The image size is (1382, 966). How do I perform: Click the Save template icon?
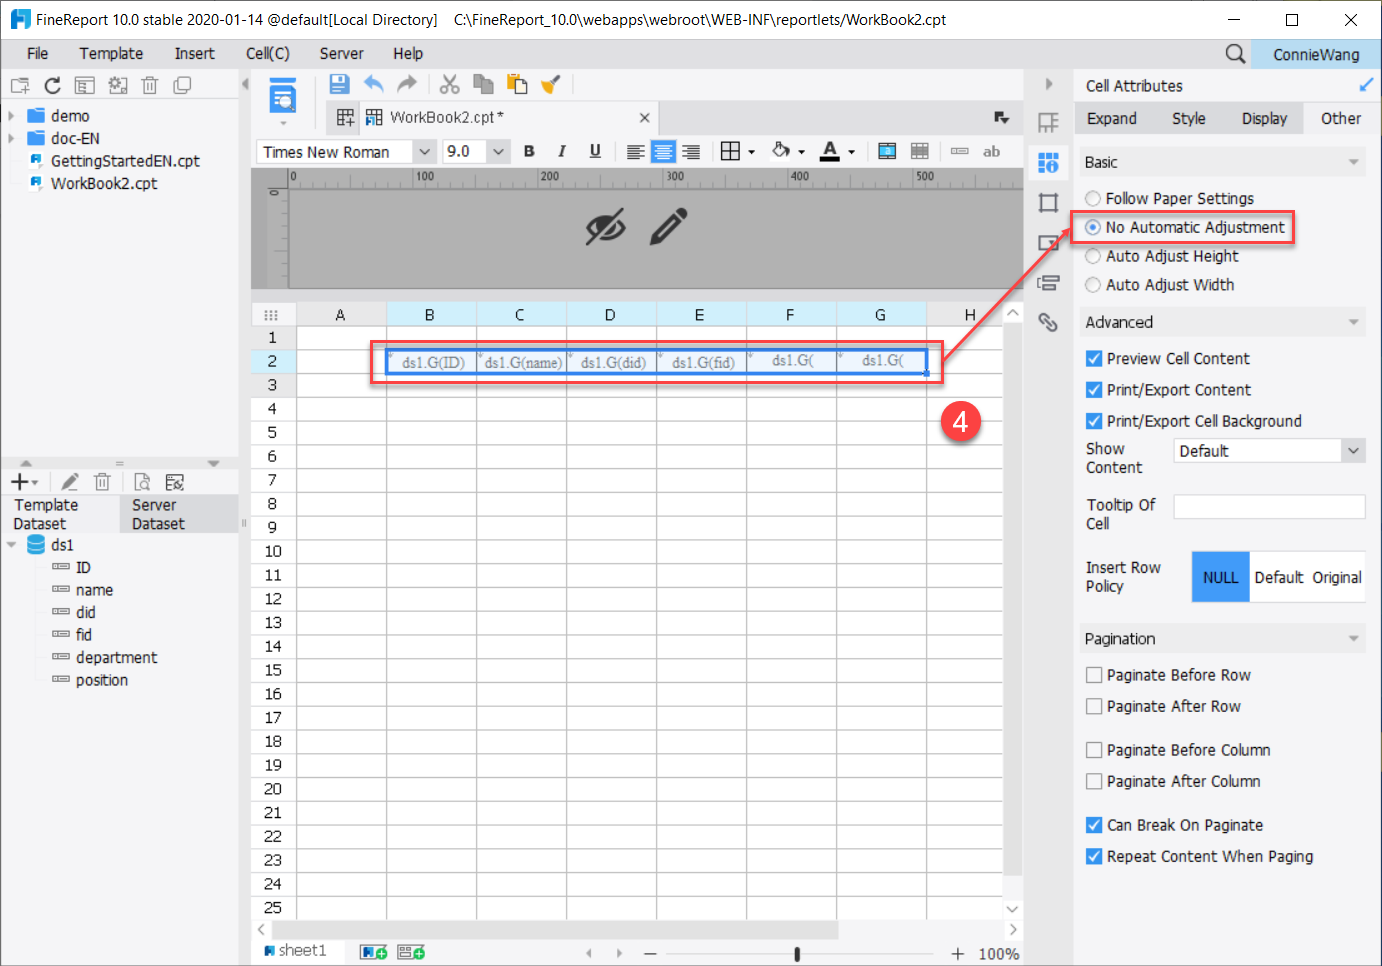pyautogui.click(x=339, y=84)
